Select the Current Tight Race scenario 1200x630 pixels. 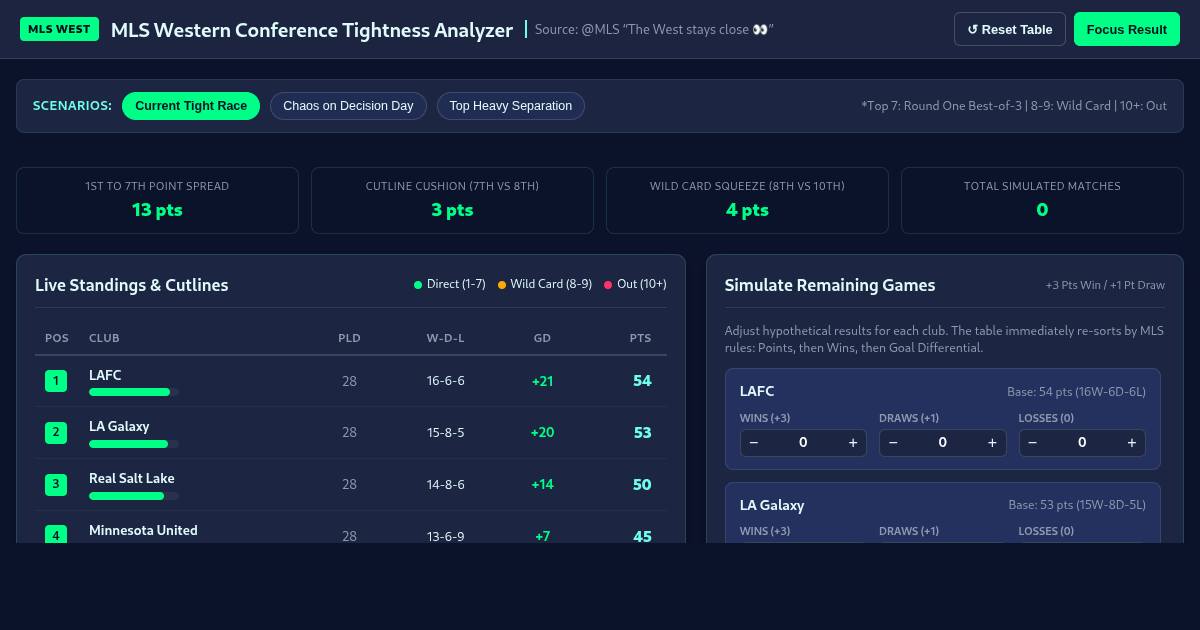click(x=191, y=106)
